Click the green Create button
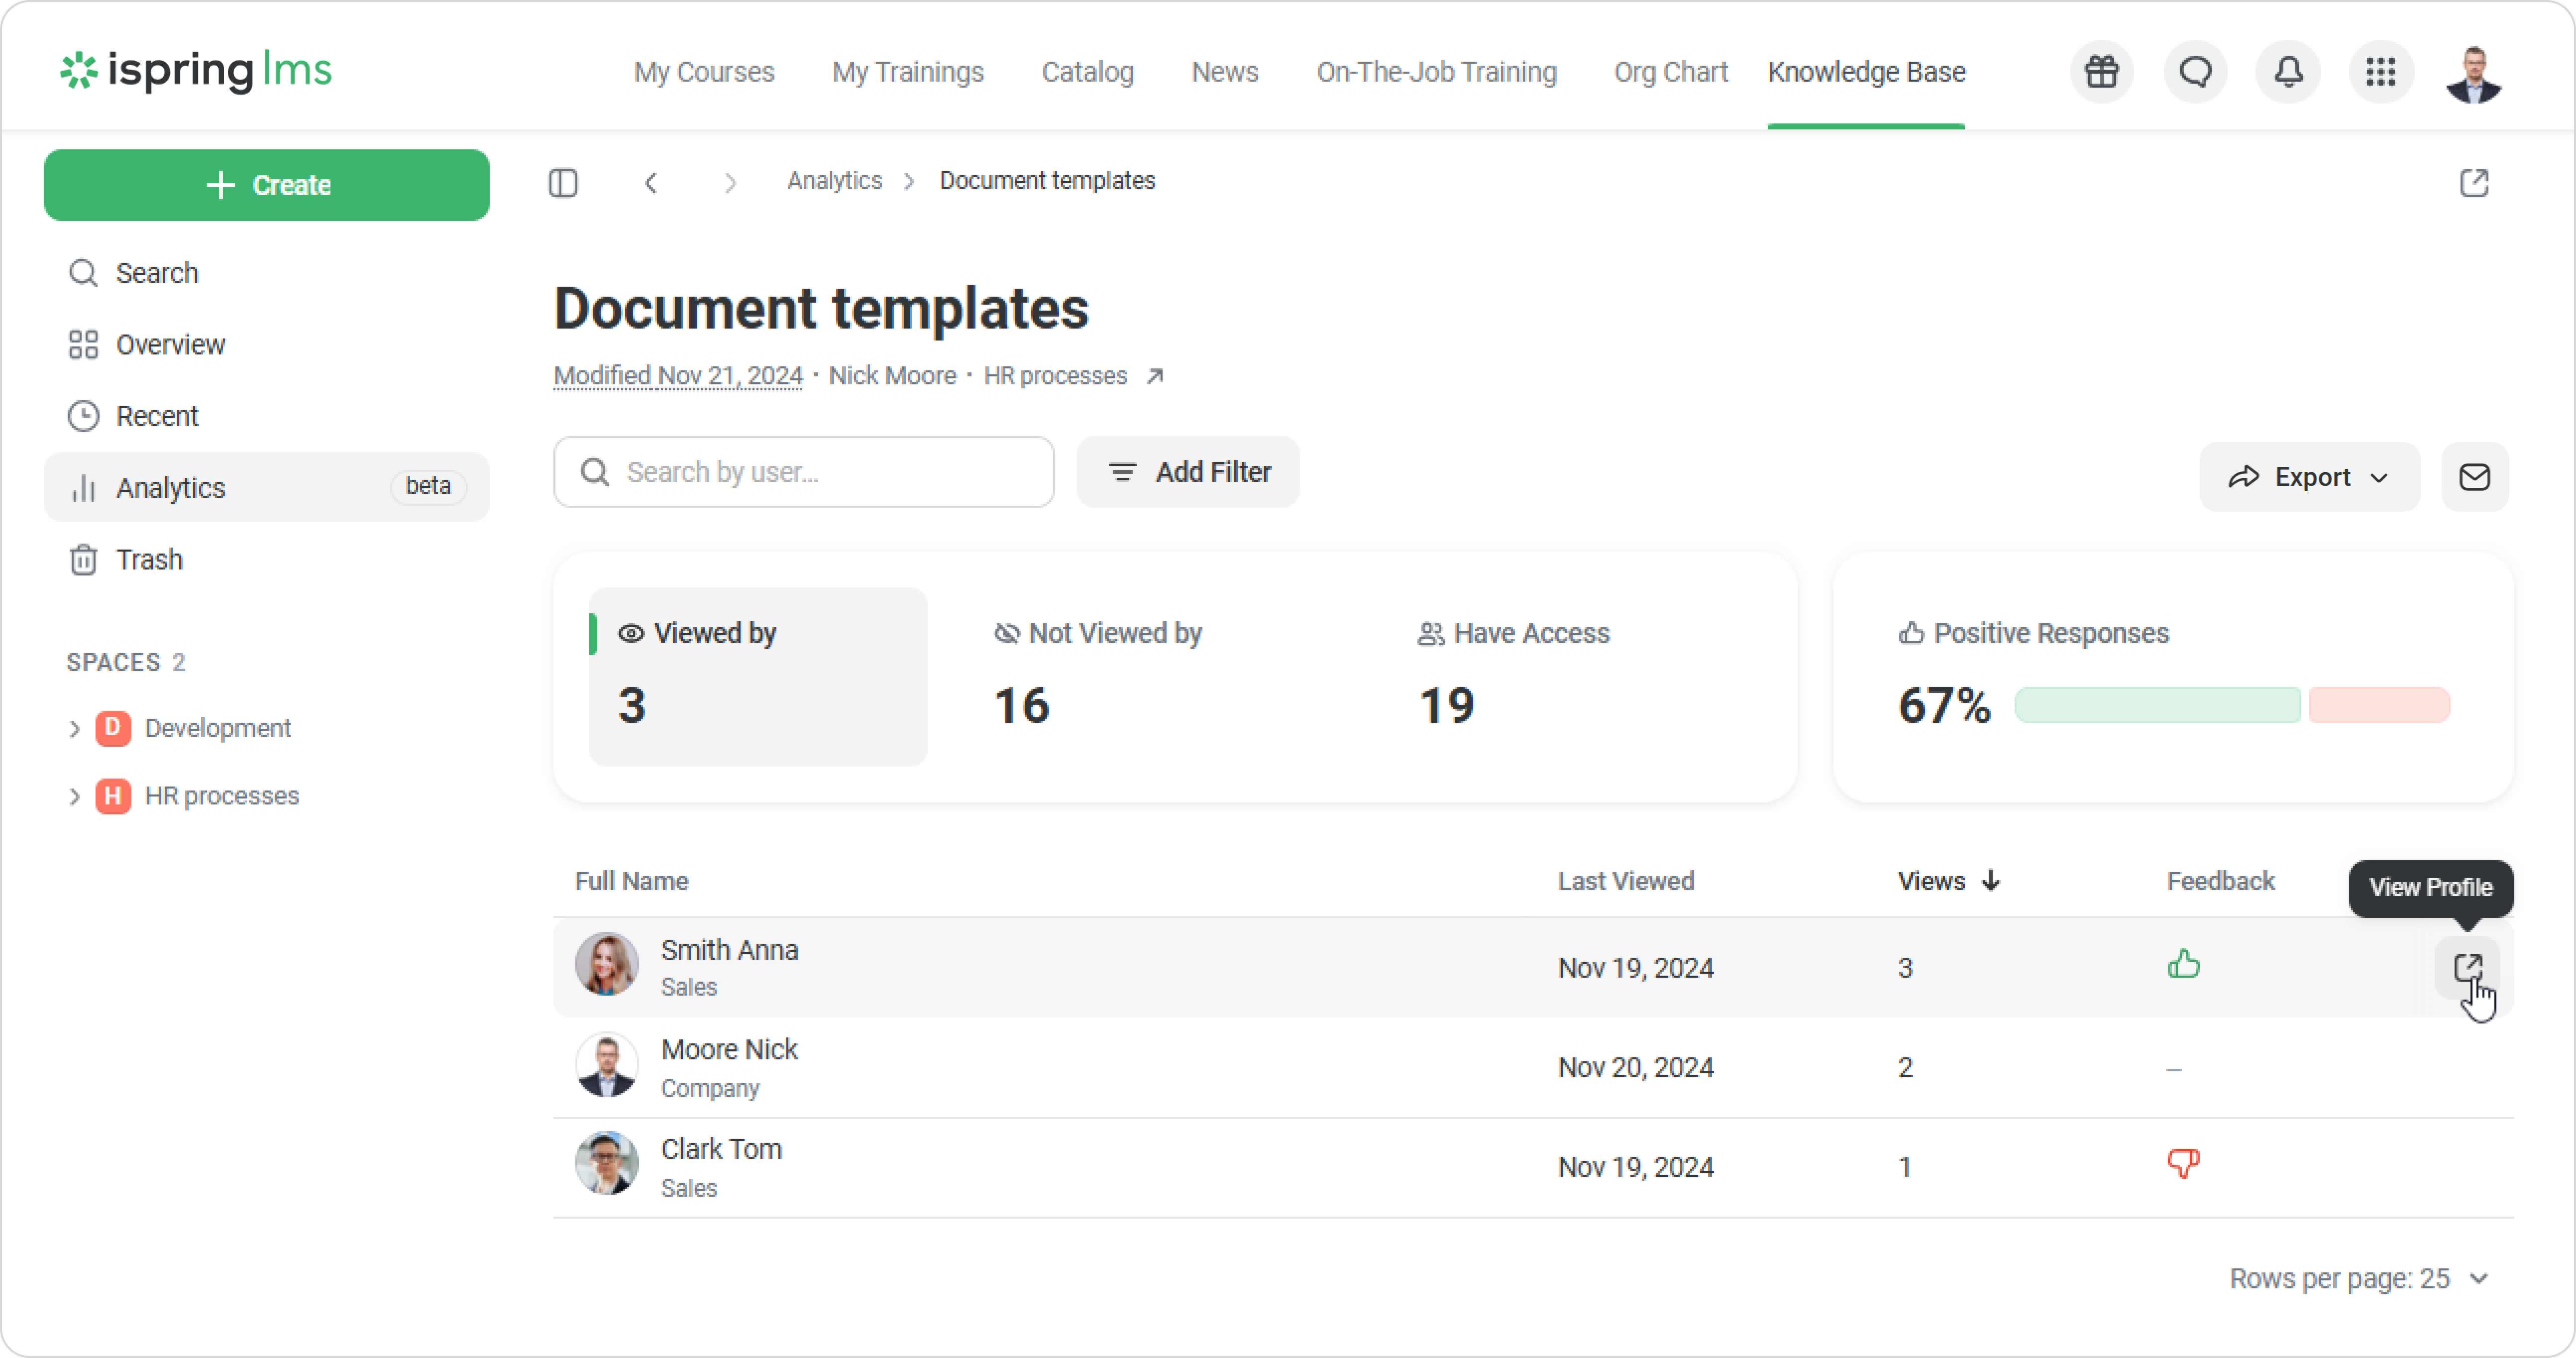2576x1358 pixels. pos(267,185)
